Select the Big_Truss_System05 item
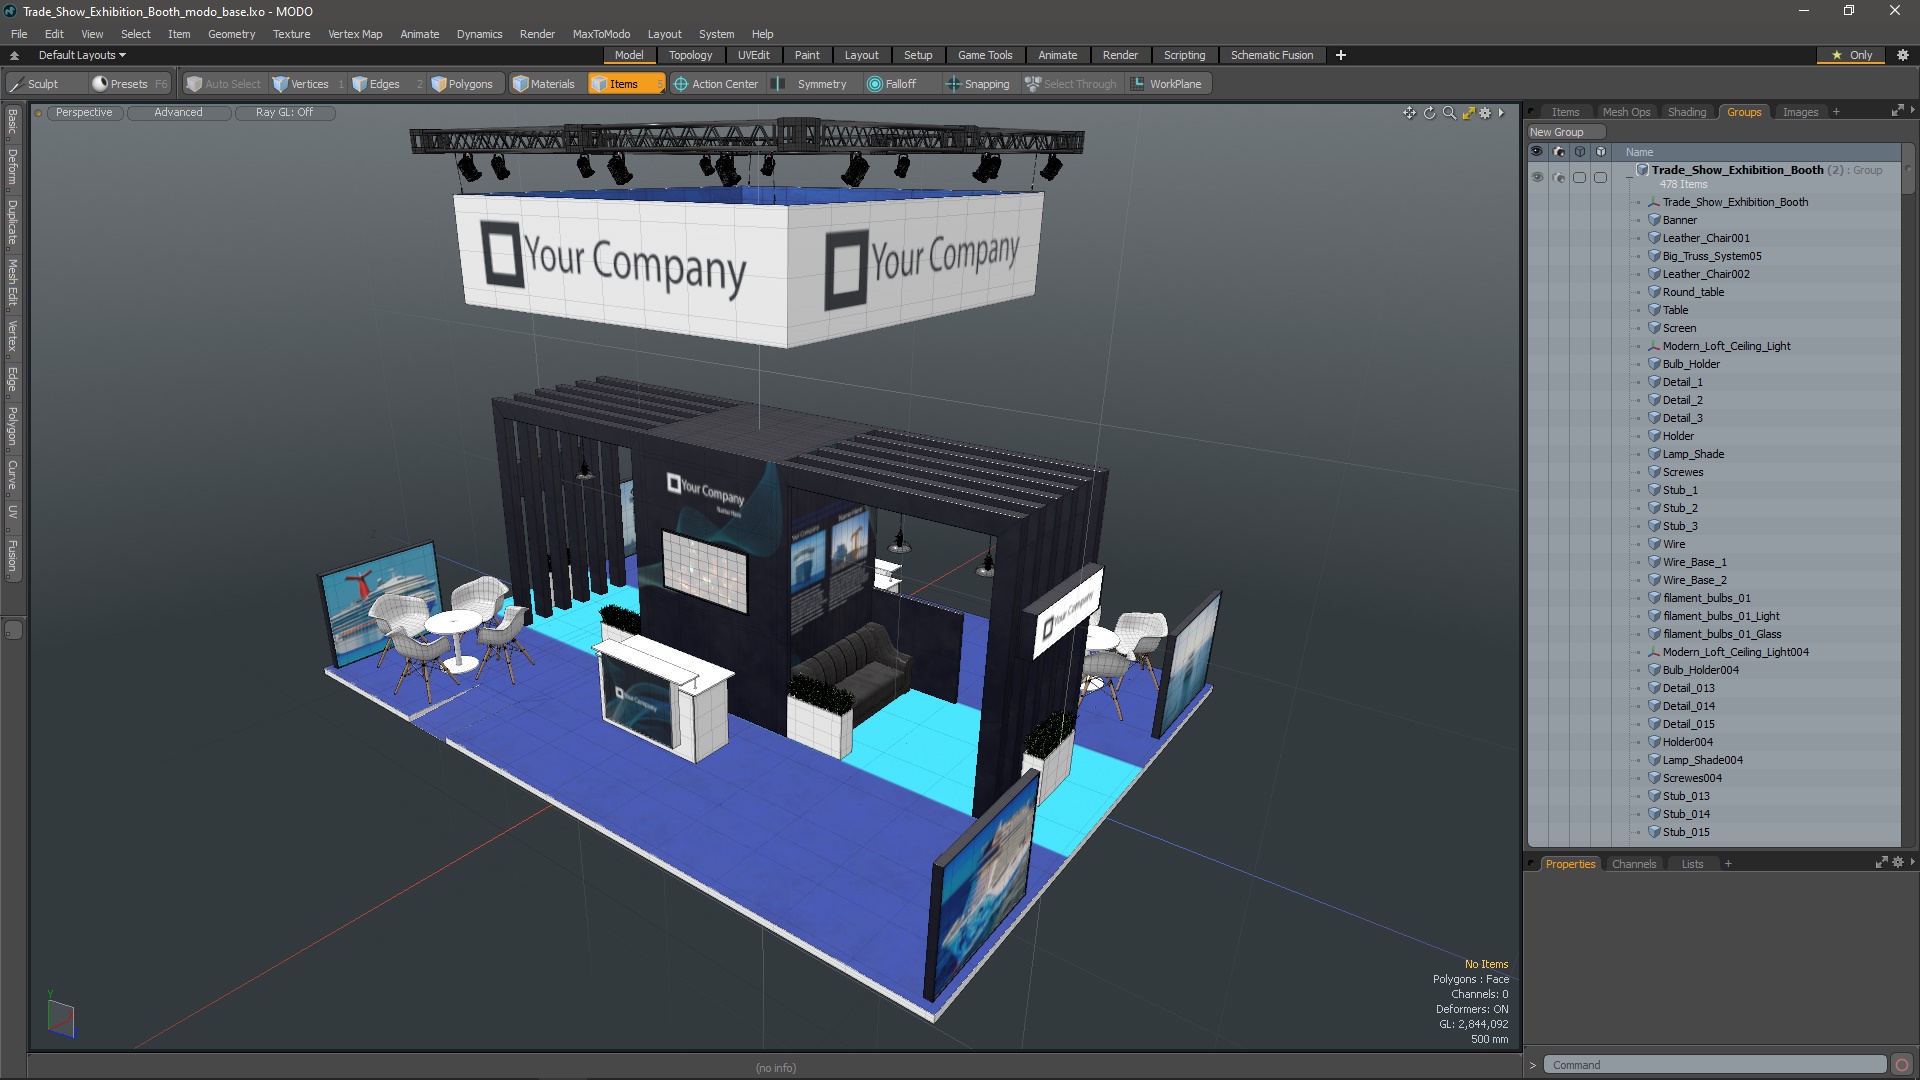 pyautogui.click(x=1711, y=256)
